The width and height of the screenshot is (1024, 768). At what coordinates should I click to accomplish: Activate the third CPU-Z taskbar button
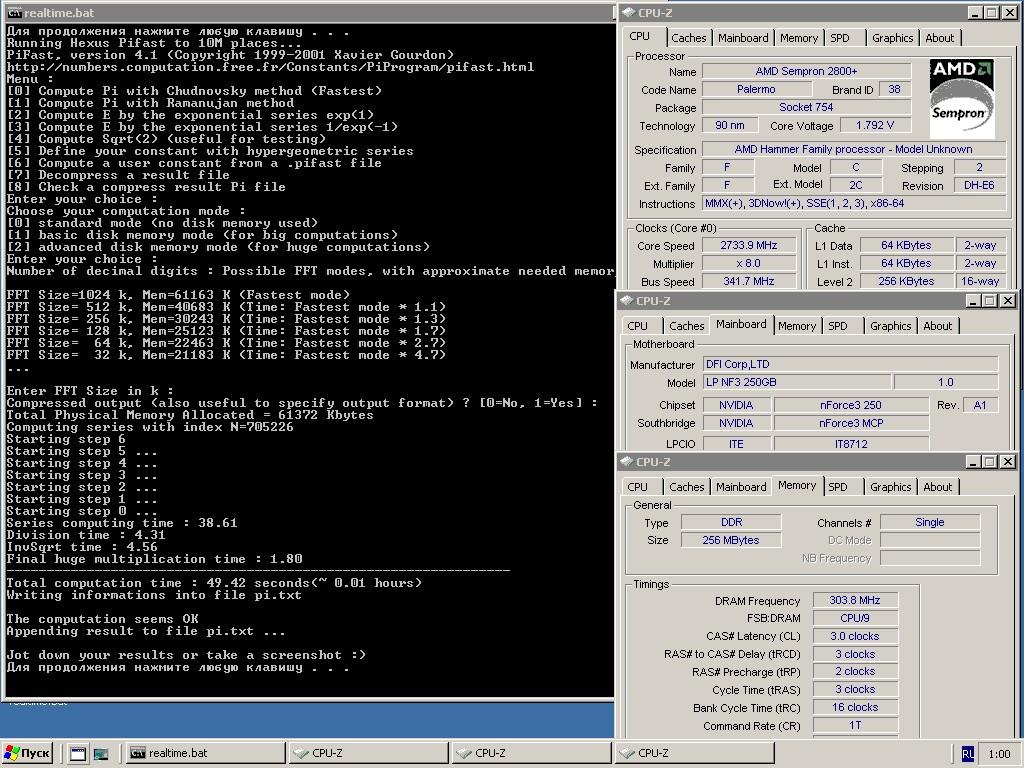694,753
